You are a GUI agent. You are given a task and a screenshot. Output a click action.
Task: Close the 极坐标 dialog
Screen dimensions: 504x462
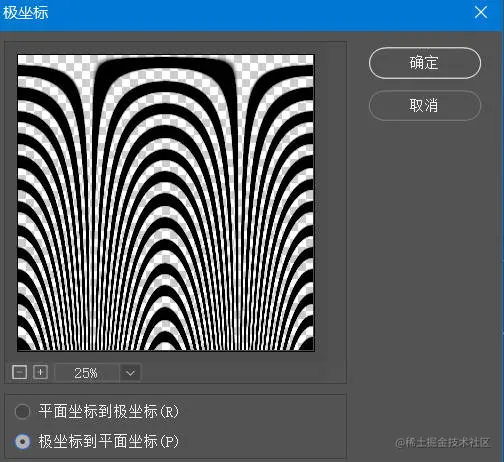click(481, 13)
